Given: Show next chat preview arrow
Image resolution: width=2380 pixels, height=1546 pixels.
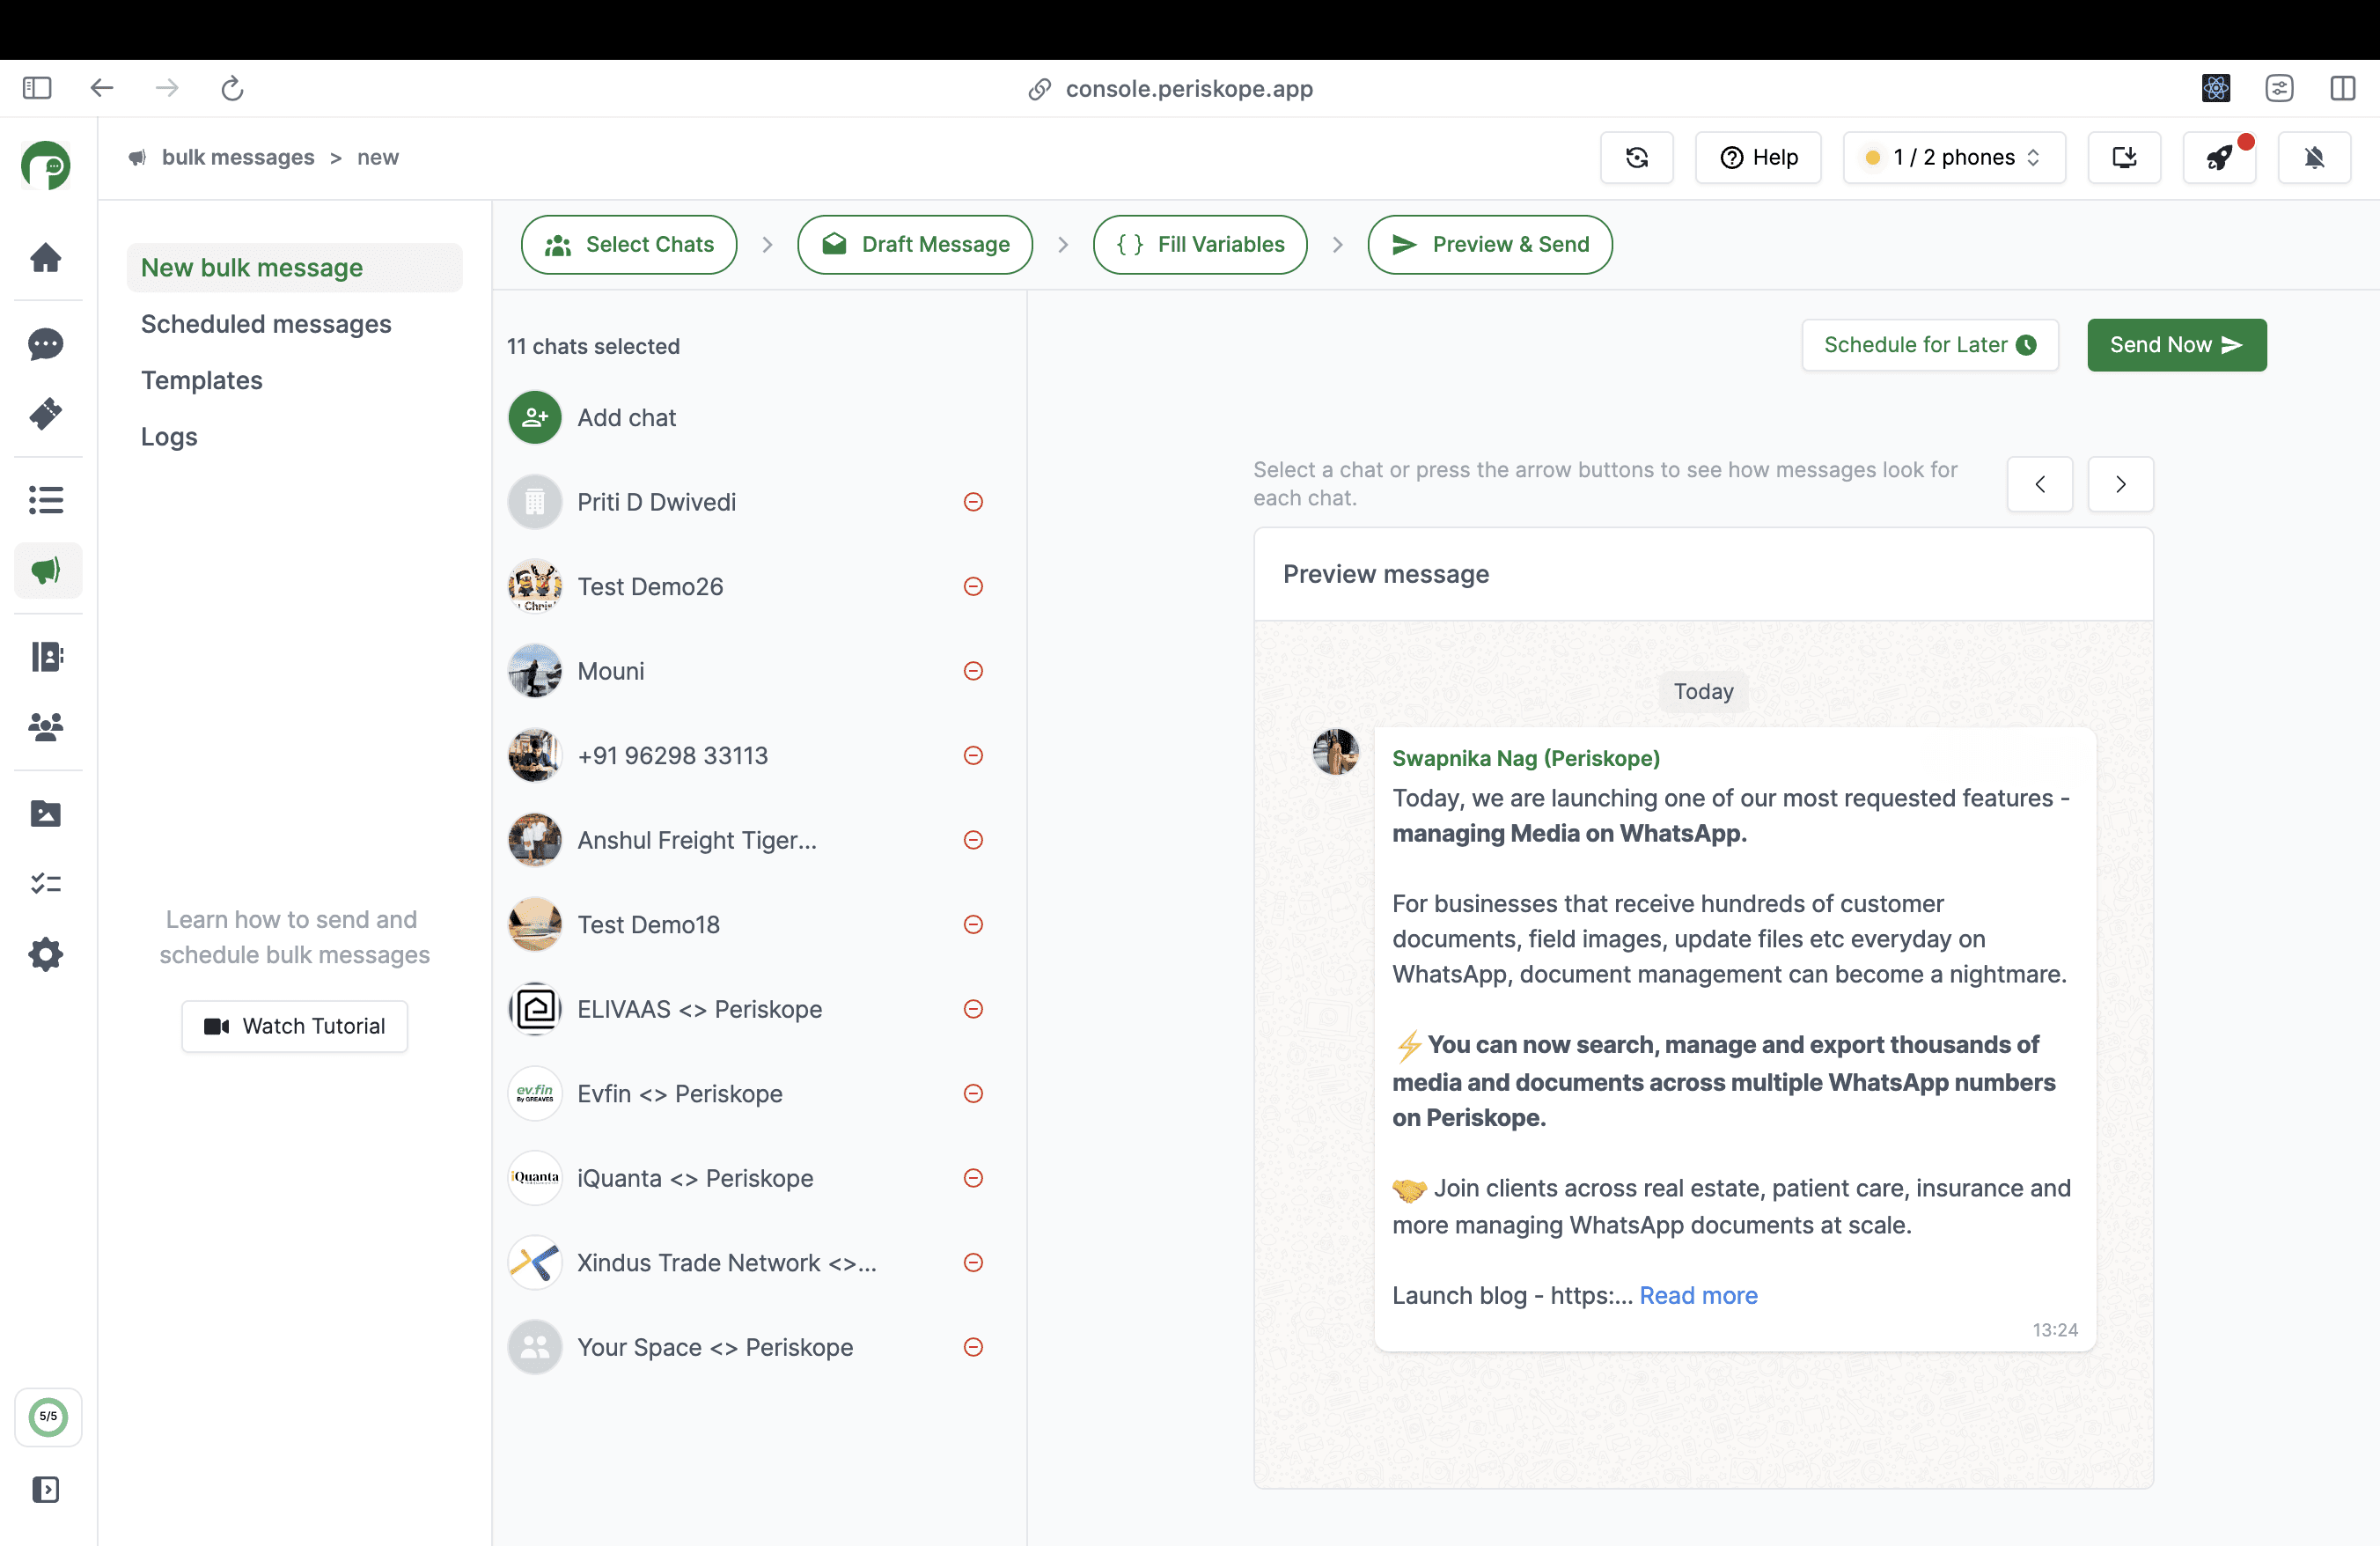Looking at the screenshot, I should pos(2120,484).
